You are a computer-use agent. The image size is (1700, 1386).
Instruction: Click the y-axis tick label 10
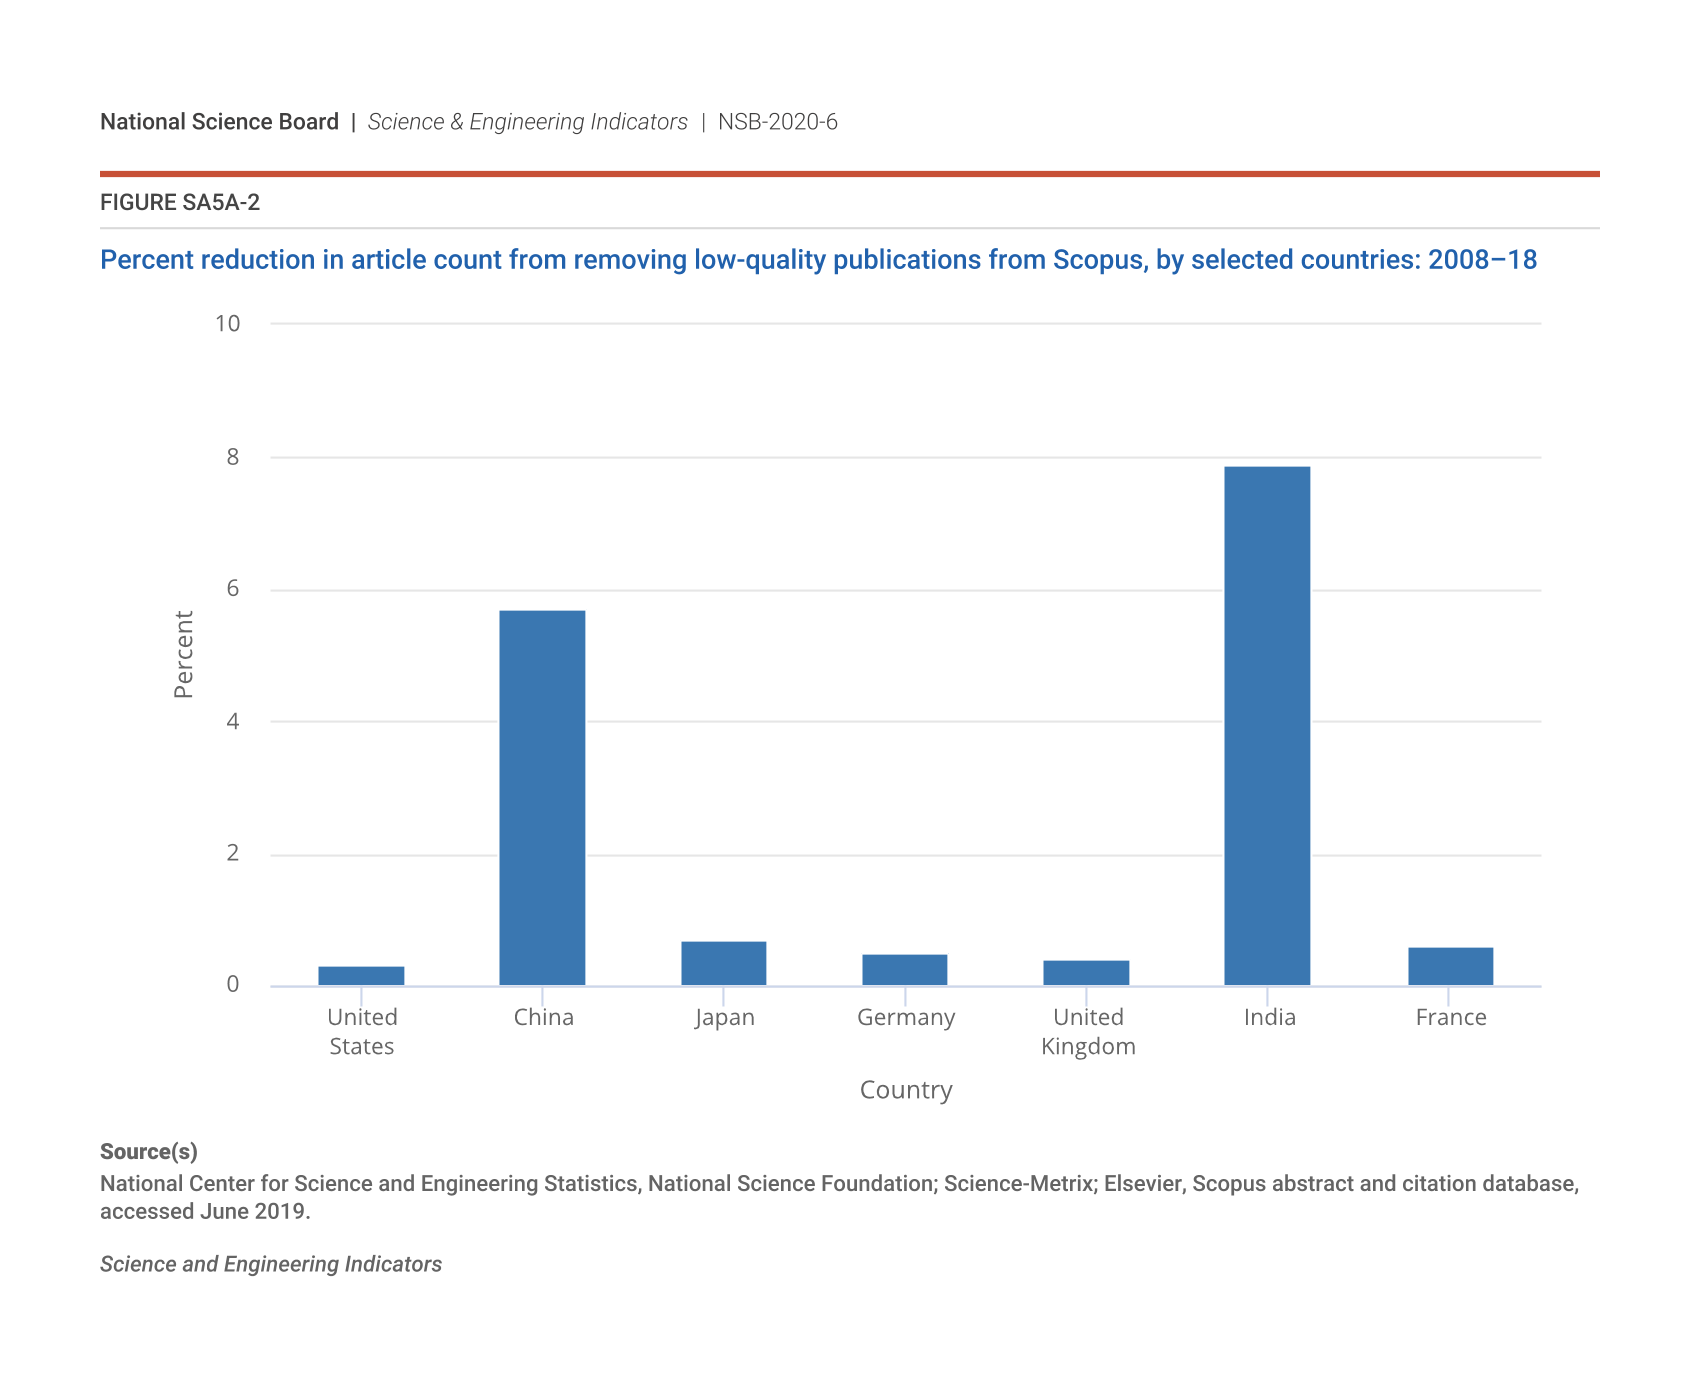(228, 323)
